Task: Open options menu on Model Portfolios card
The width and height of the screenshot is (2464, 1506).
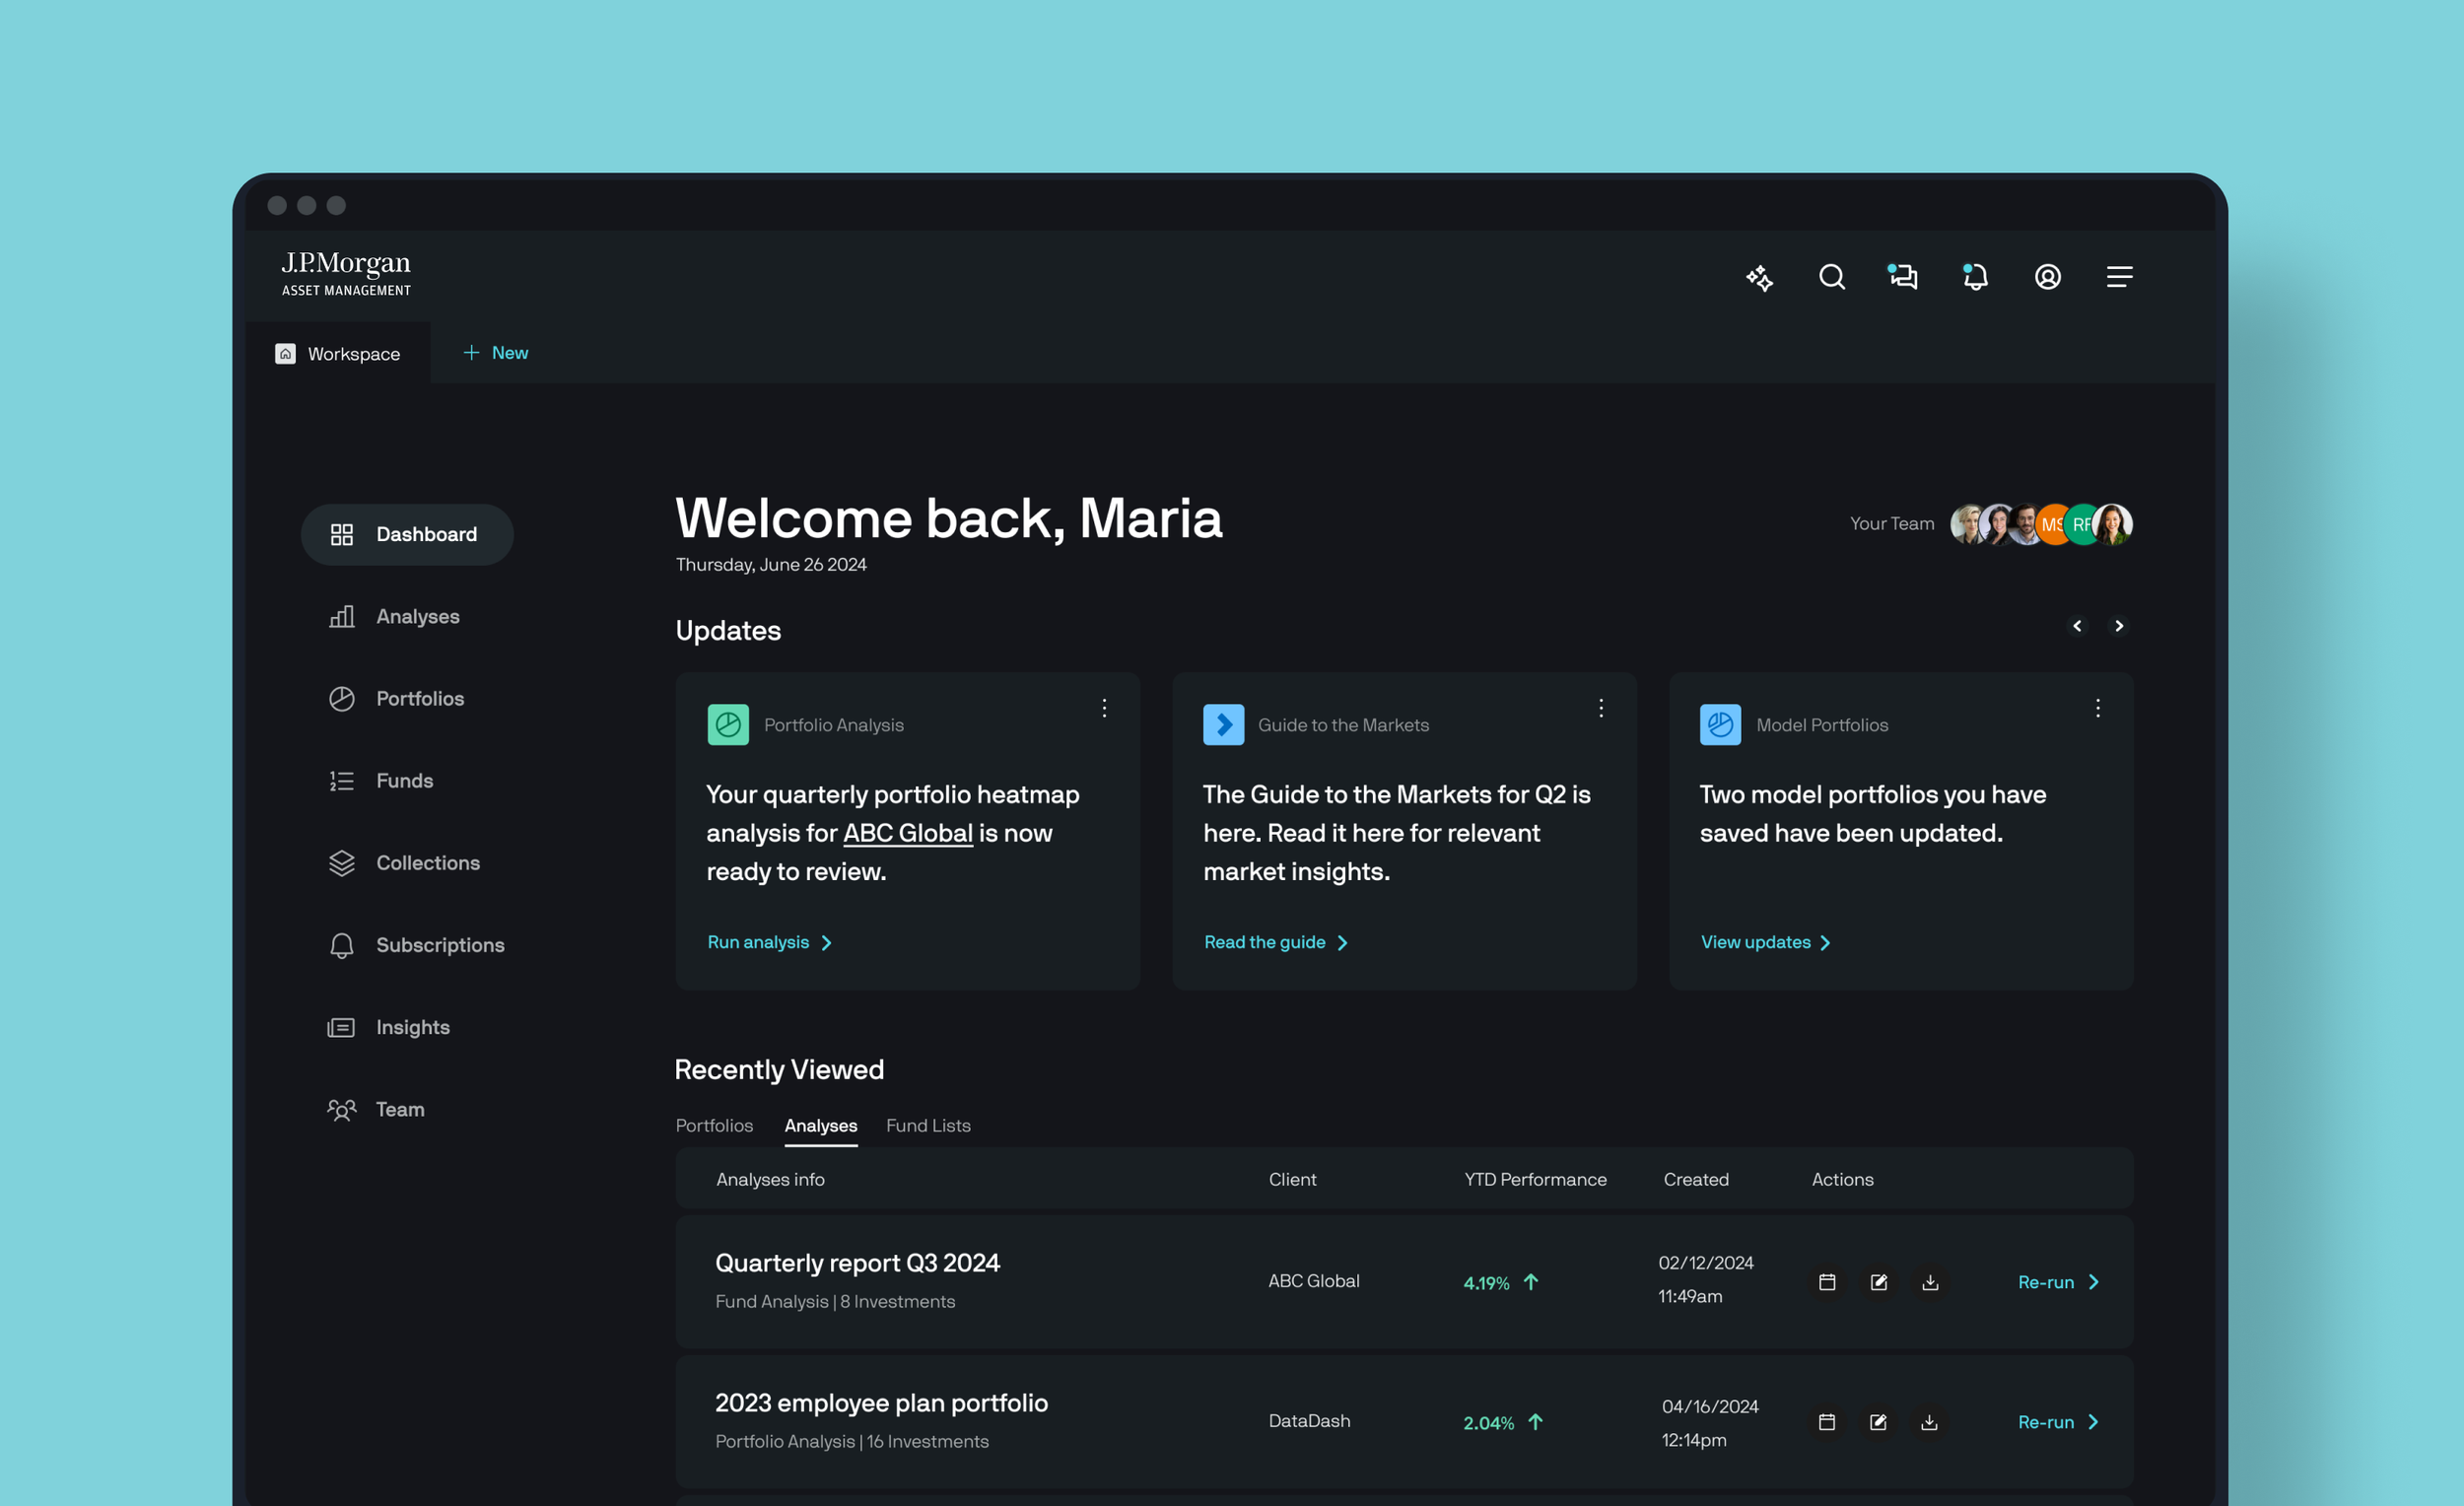Action: coord(2098,708)
